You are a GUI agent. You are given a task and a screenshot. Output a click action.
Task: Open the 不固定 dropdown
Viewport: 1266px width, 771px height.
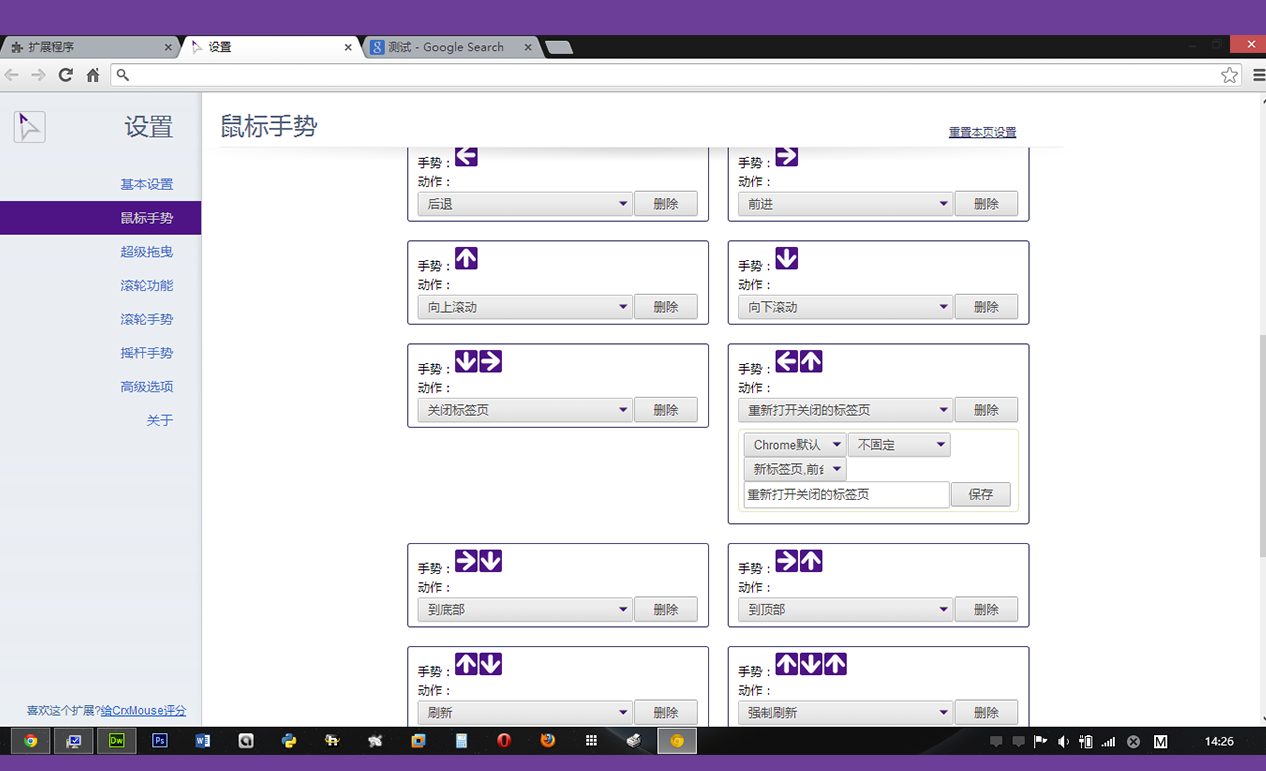click(898, 445)
